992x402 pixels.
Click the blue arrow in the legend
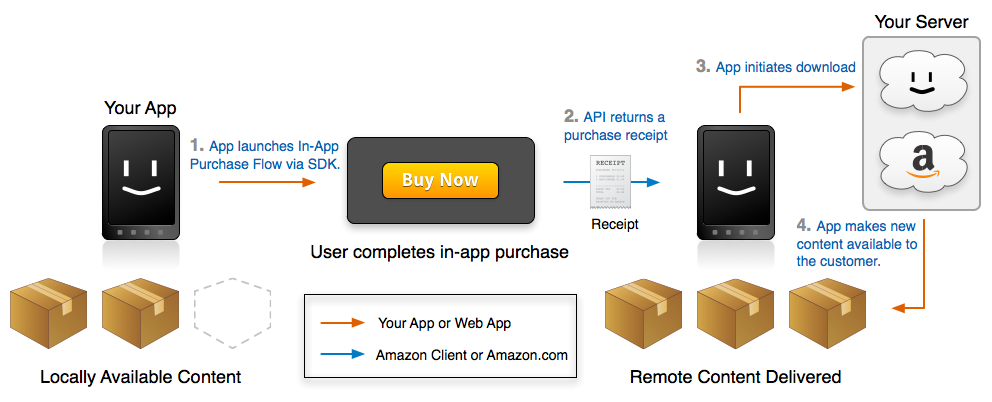(341, 355)
